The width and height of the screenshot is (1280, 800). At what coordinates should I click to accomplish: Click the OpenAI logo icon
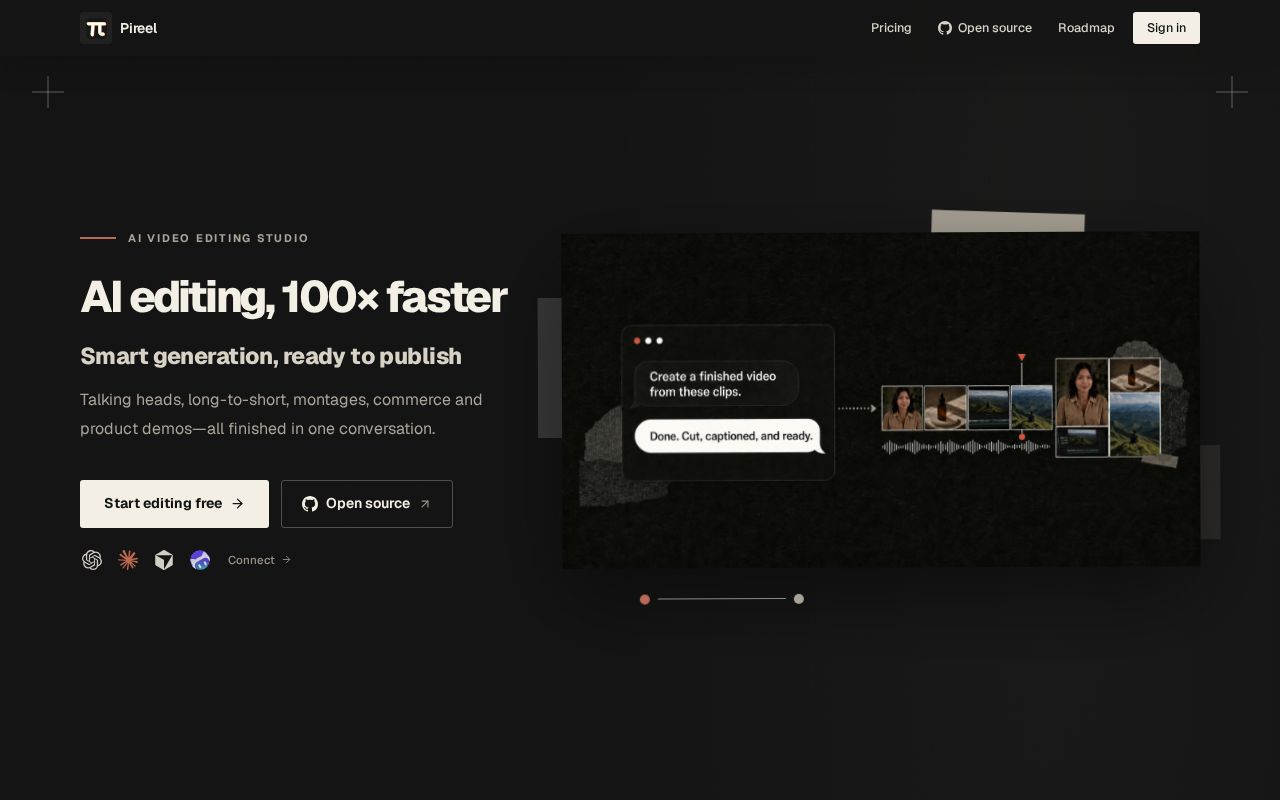pos(92,560)
